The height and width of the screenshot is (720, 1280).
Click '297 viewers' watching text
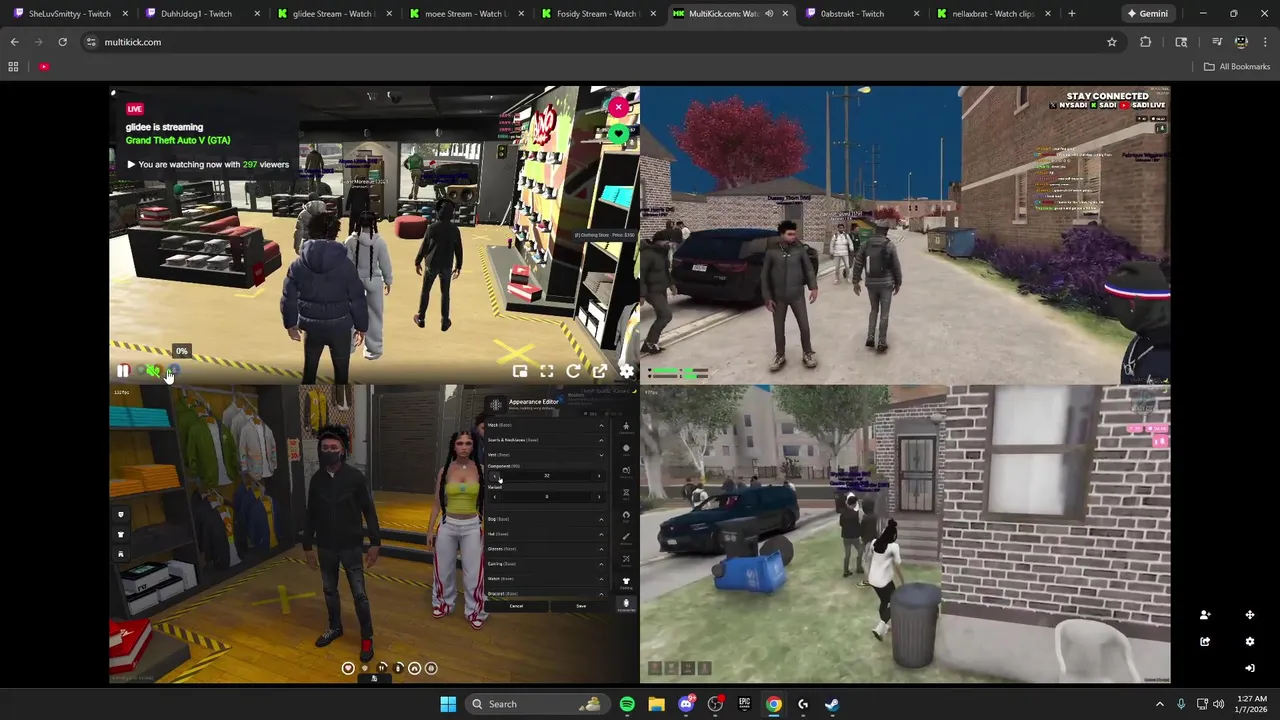pos(265,164)
